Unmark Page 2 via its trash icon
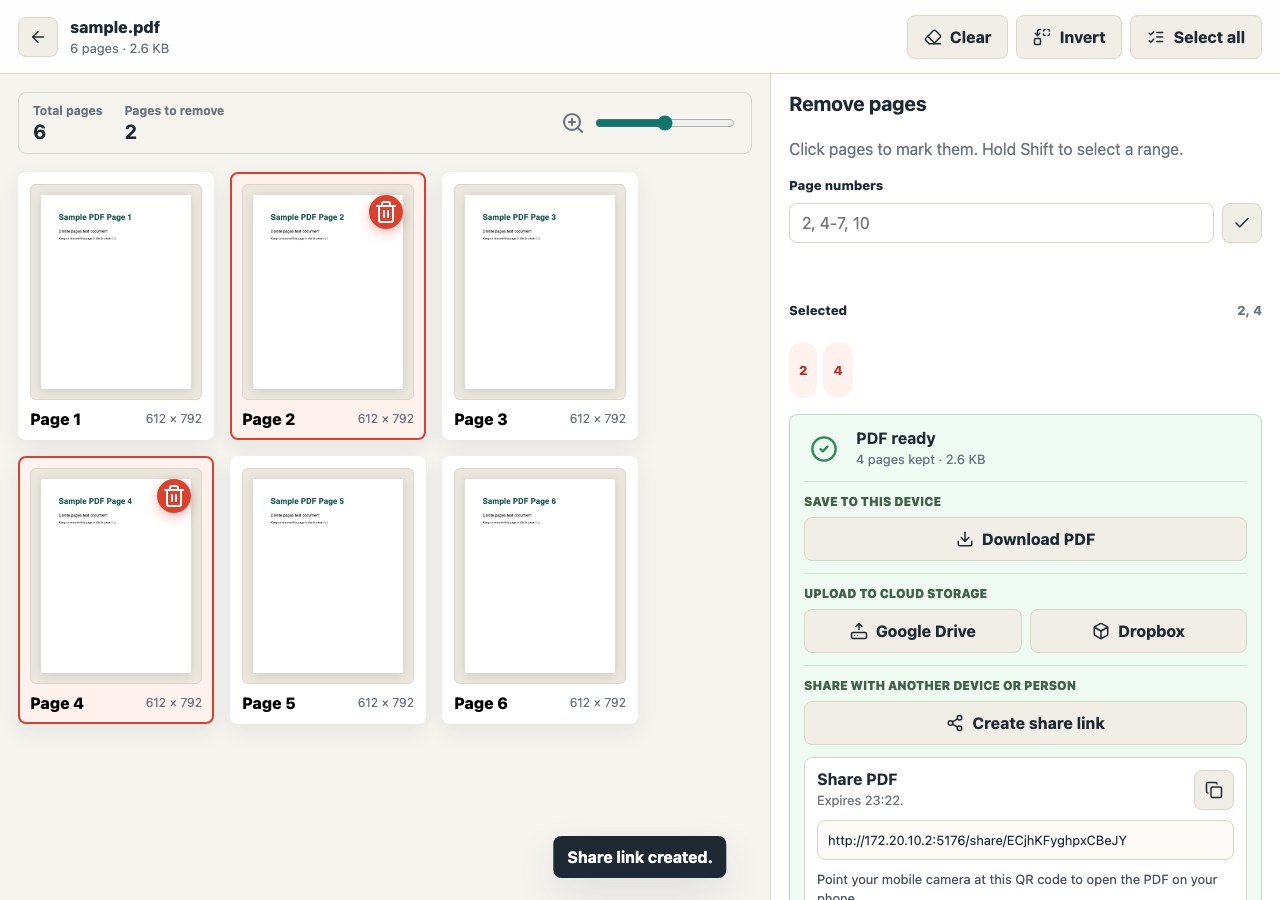Screen dimensions: 1280x900 coord(386,212)
